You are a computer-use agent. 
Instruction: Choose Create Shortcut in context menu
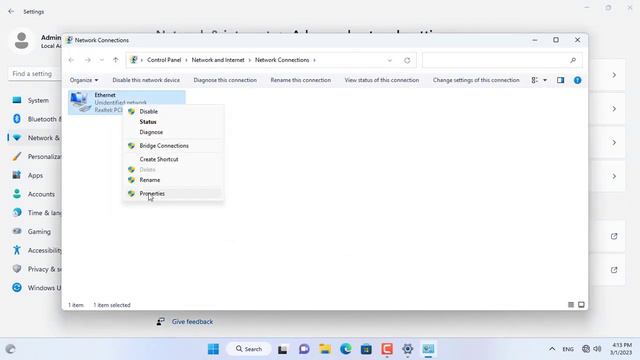click(173, 159)
